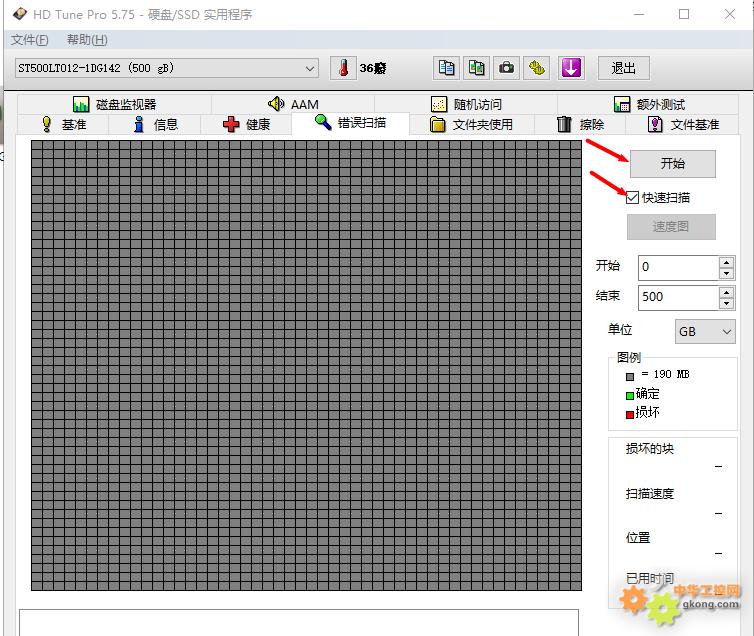The width and height of the screenshot is (754, 636).
Task: Select the 基准 tab
Action: tap(63, 125)
